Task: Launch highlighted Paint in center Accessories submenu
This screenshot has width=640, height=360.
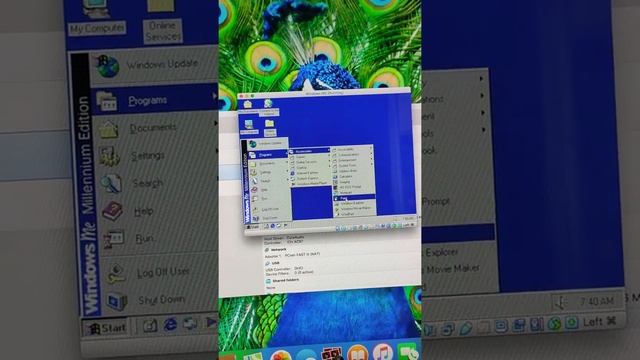Action: (x=354, y=198)
